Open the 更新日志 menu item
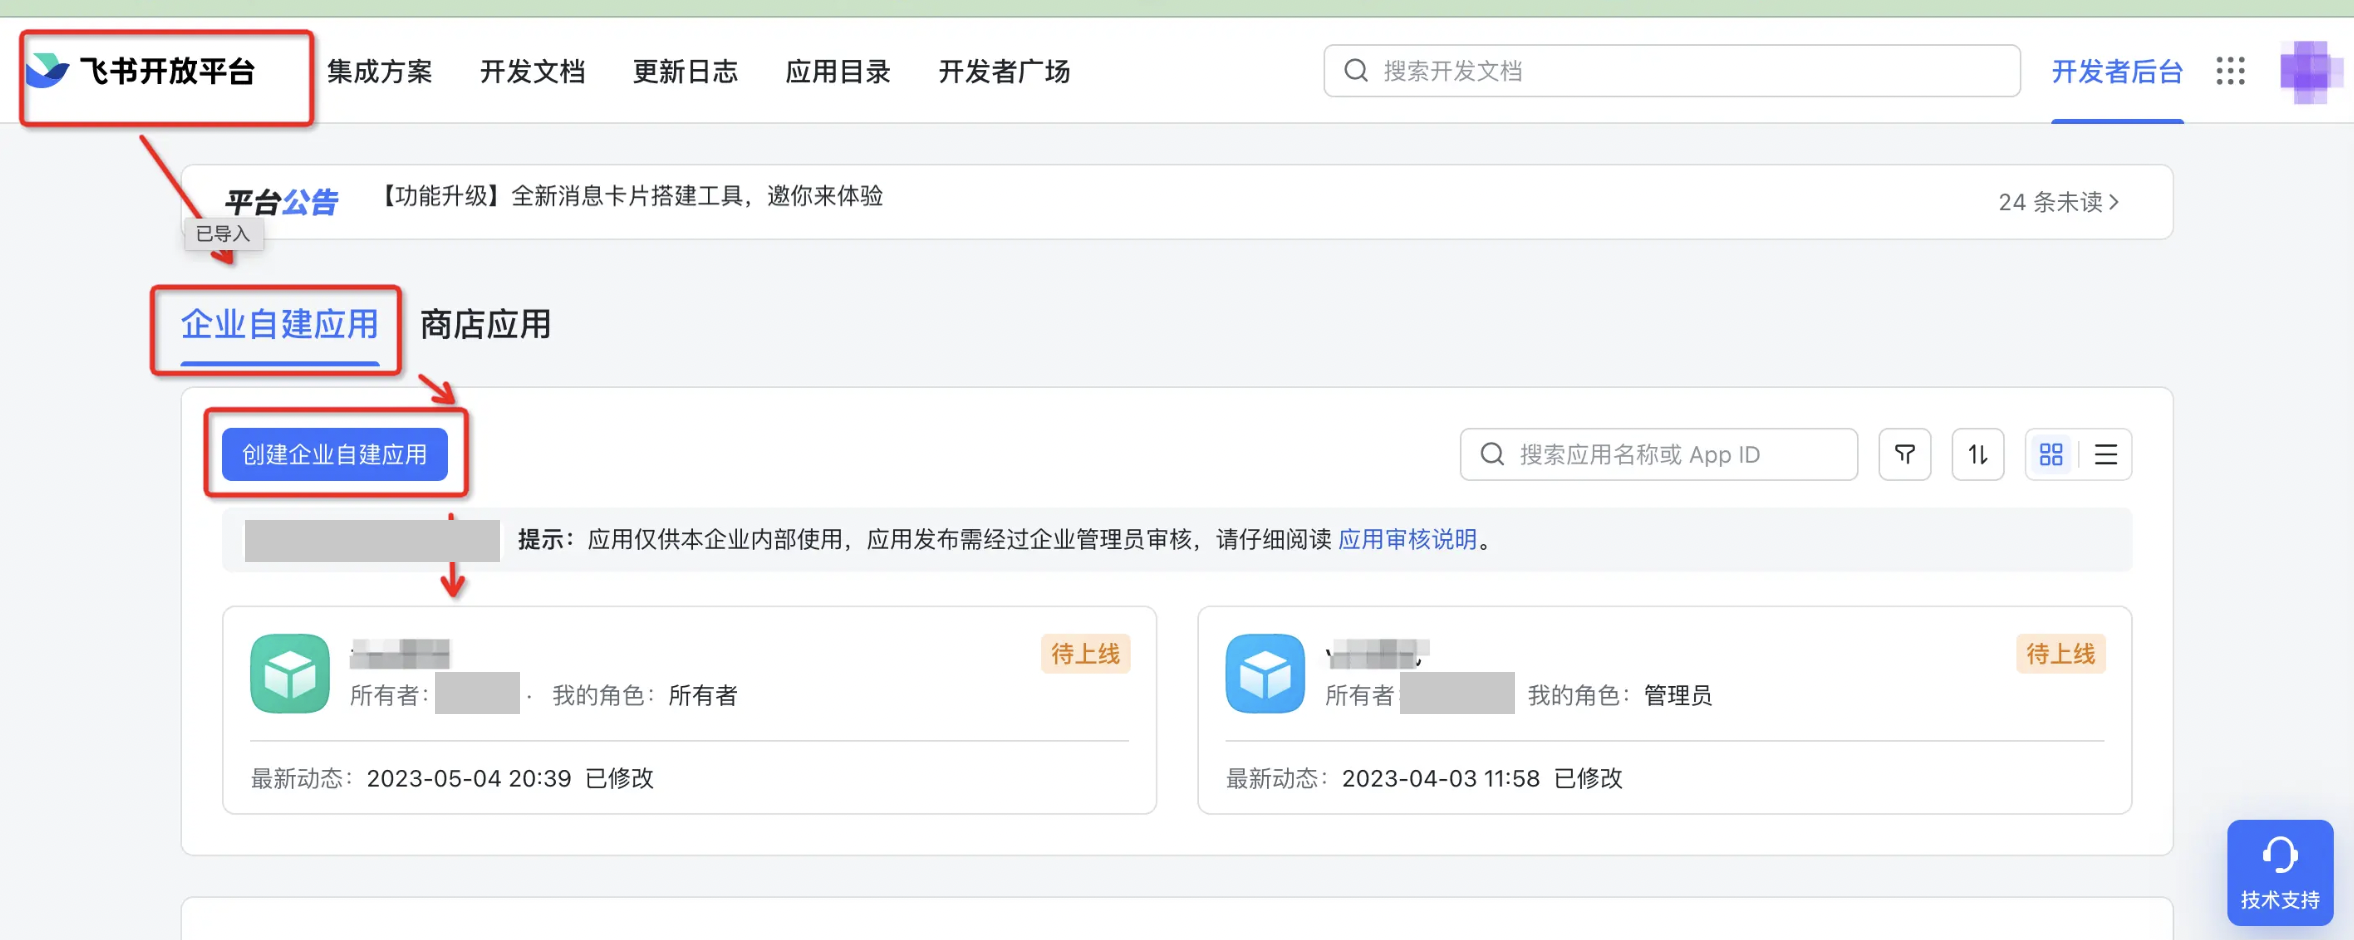The height and width of the screenshot is (940, 2354). coord(686,72)
